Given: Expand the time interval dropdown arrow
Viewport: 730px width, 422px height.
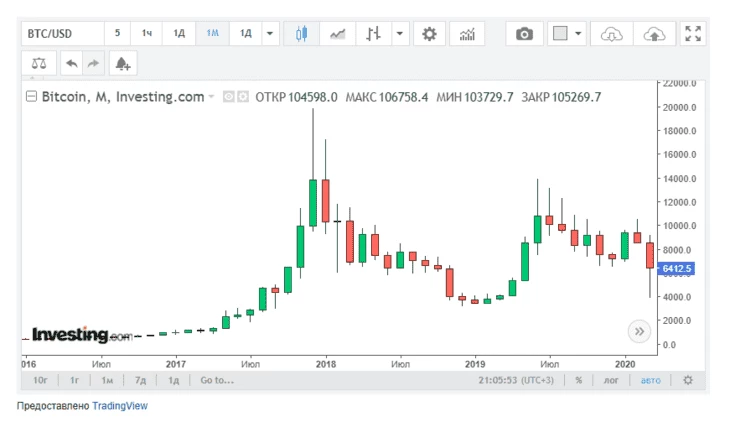Looking at the screenshot, I should (x=270, y=34).
